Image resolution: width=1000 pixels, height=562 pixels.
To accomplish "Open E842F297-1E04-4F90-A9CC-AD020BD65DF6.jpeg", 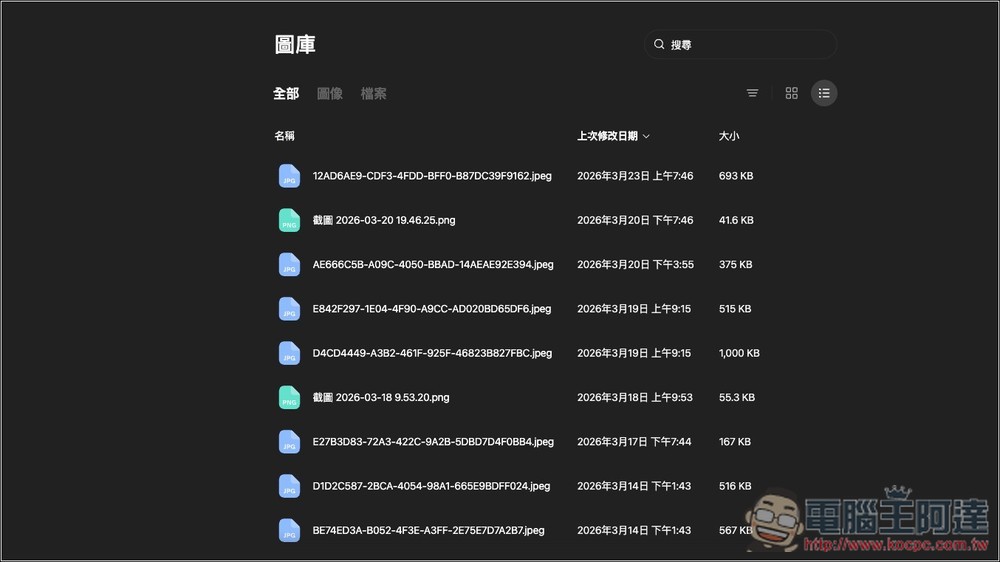I will pyautogui.click(x=432, y=309).
